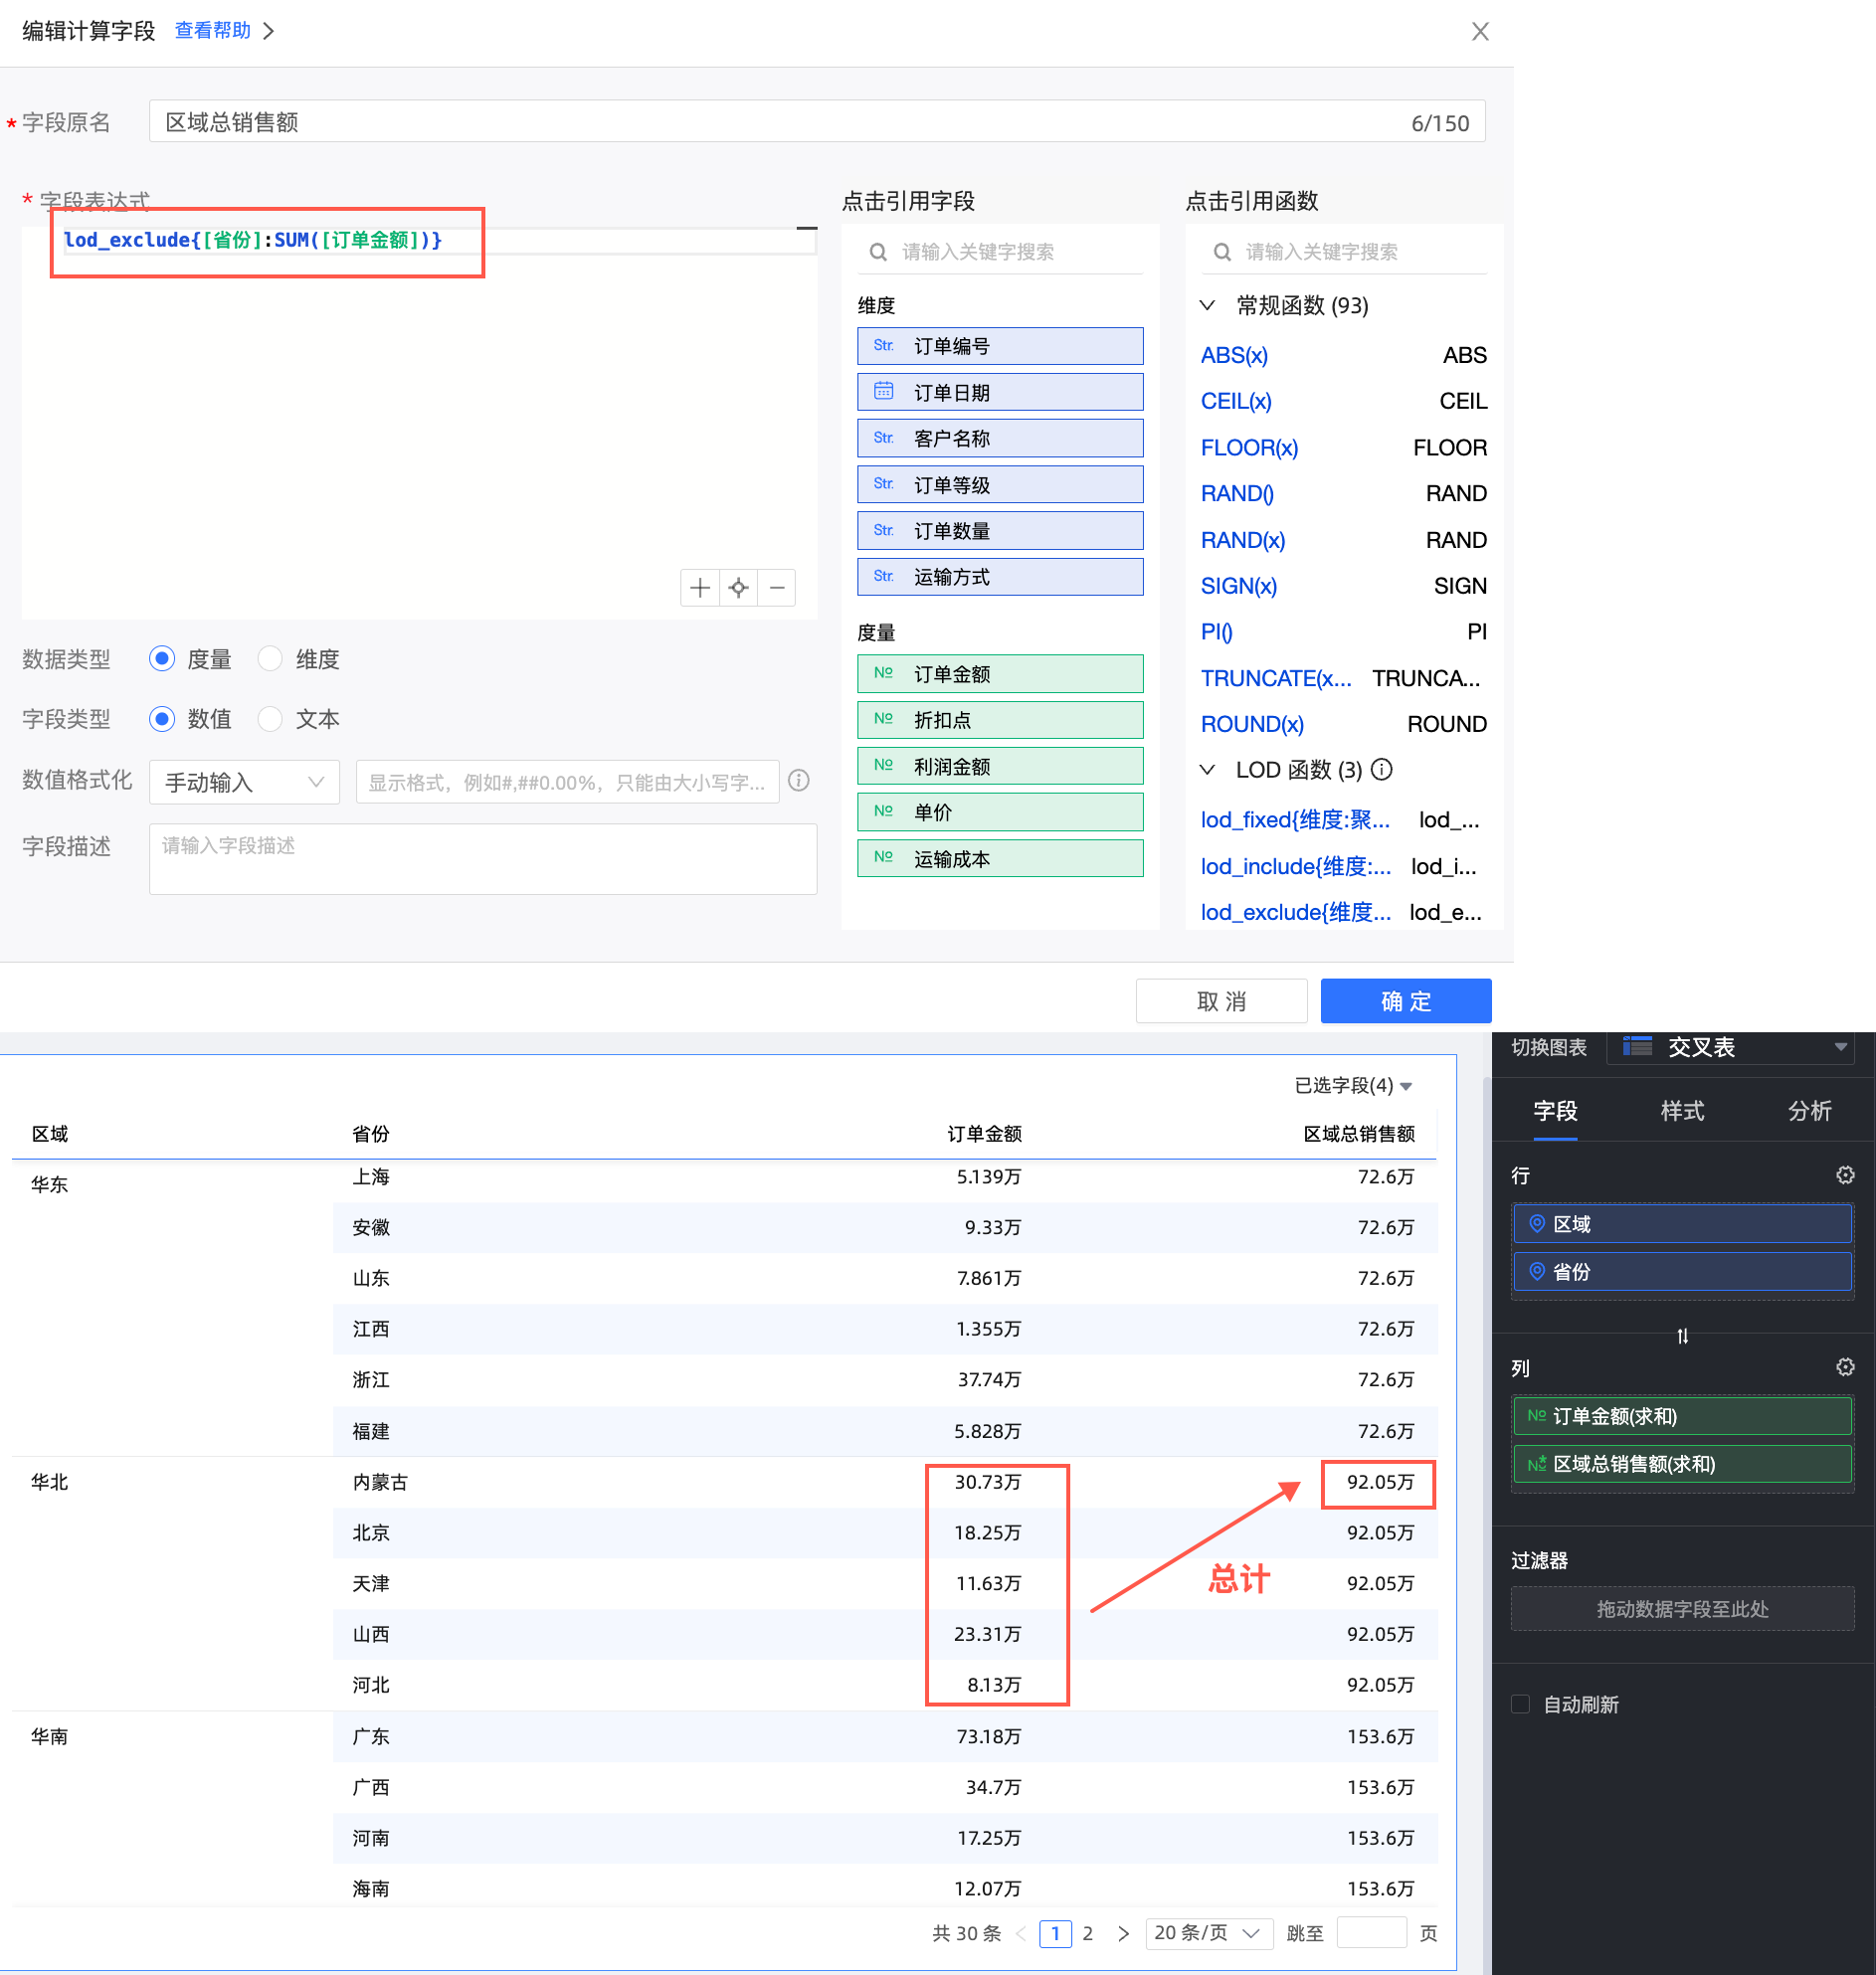The image size is (1876, 1975).
Task: Switch to the 分析 tab
Action: pyautogui.click(x=1810, y=1111)
